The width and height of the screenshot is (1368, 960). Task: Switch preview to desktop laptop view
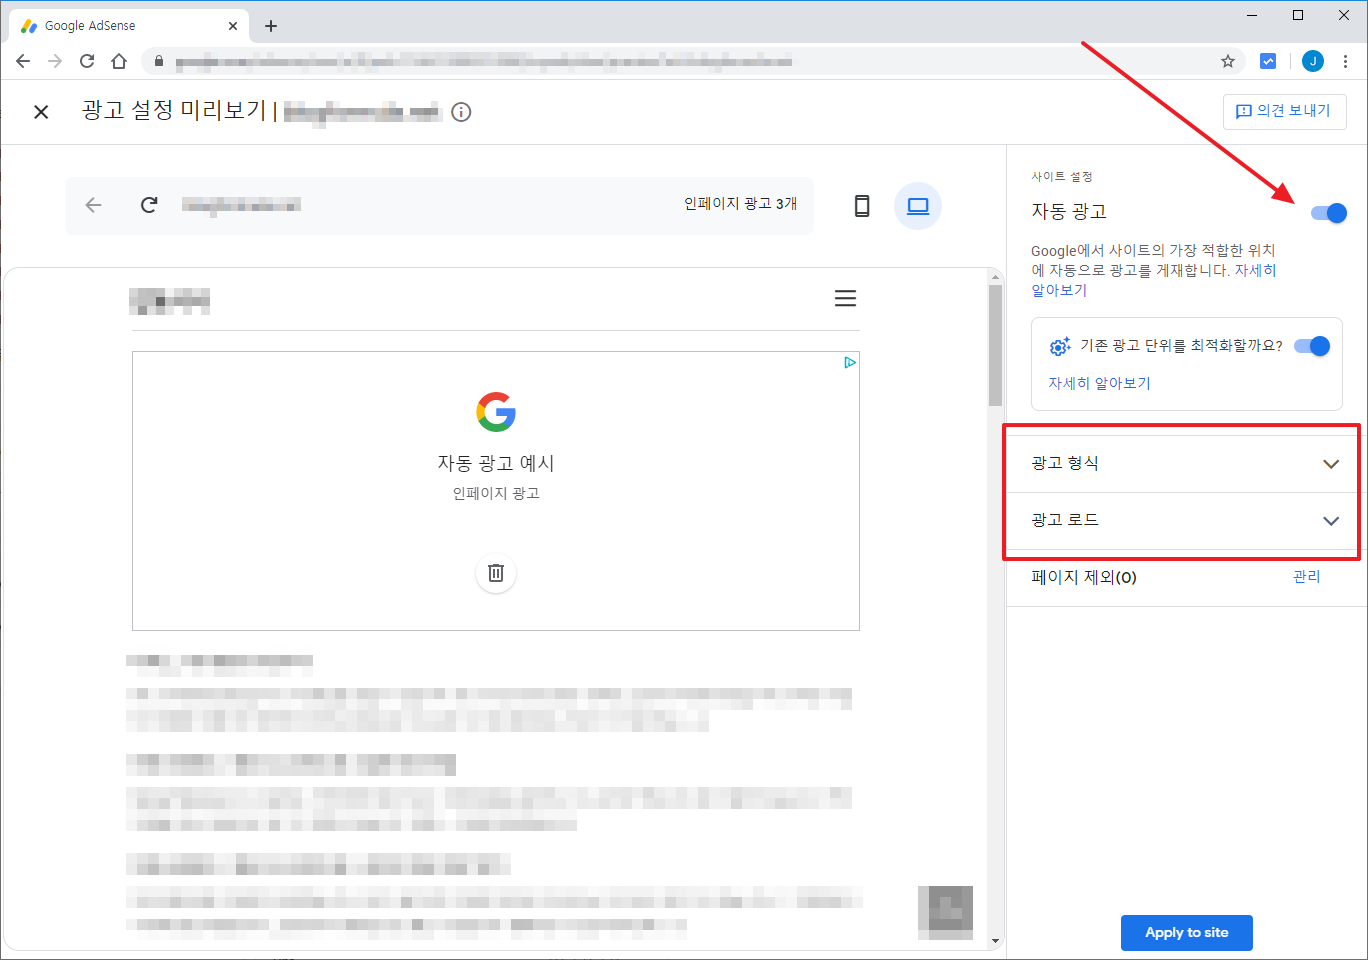918,206
